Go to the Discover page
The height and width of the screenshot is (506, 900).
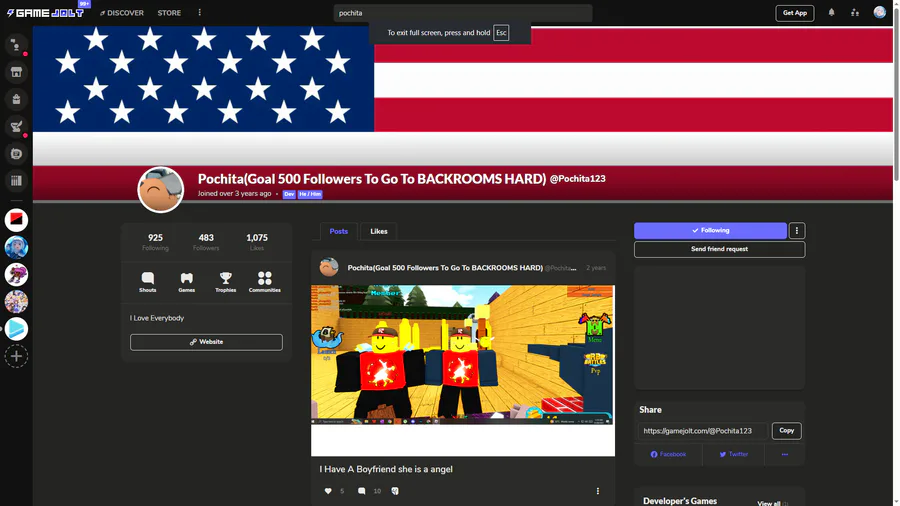(122, 13)
